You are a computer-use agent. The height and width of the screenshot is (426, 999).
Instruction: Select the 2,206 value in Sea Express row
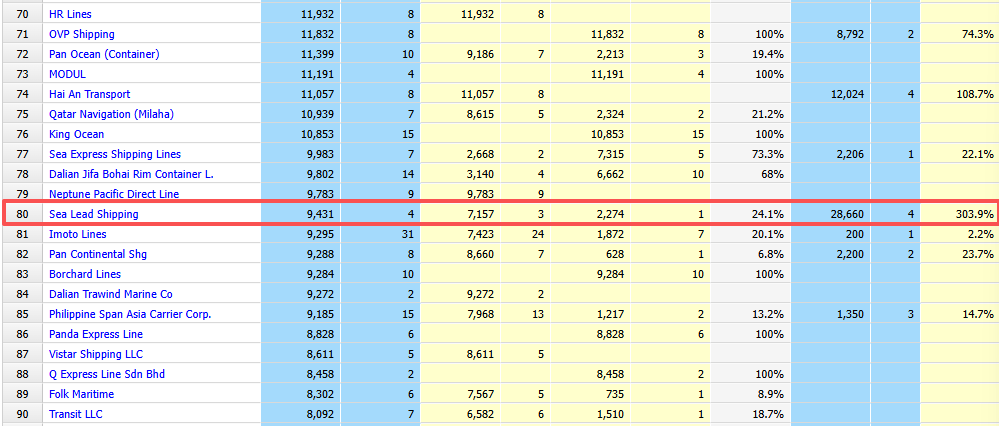(851, 154)
